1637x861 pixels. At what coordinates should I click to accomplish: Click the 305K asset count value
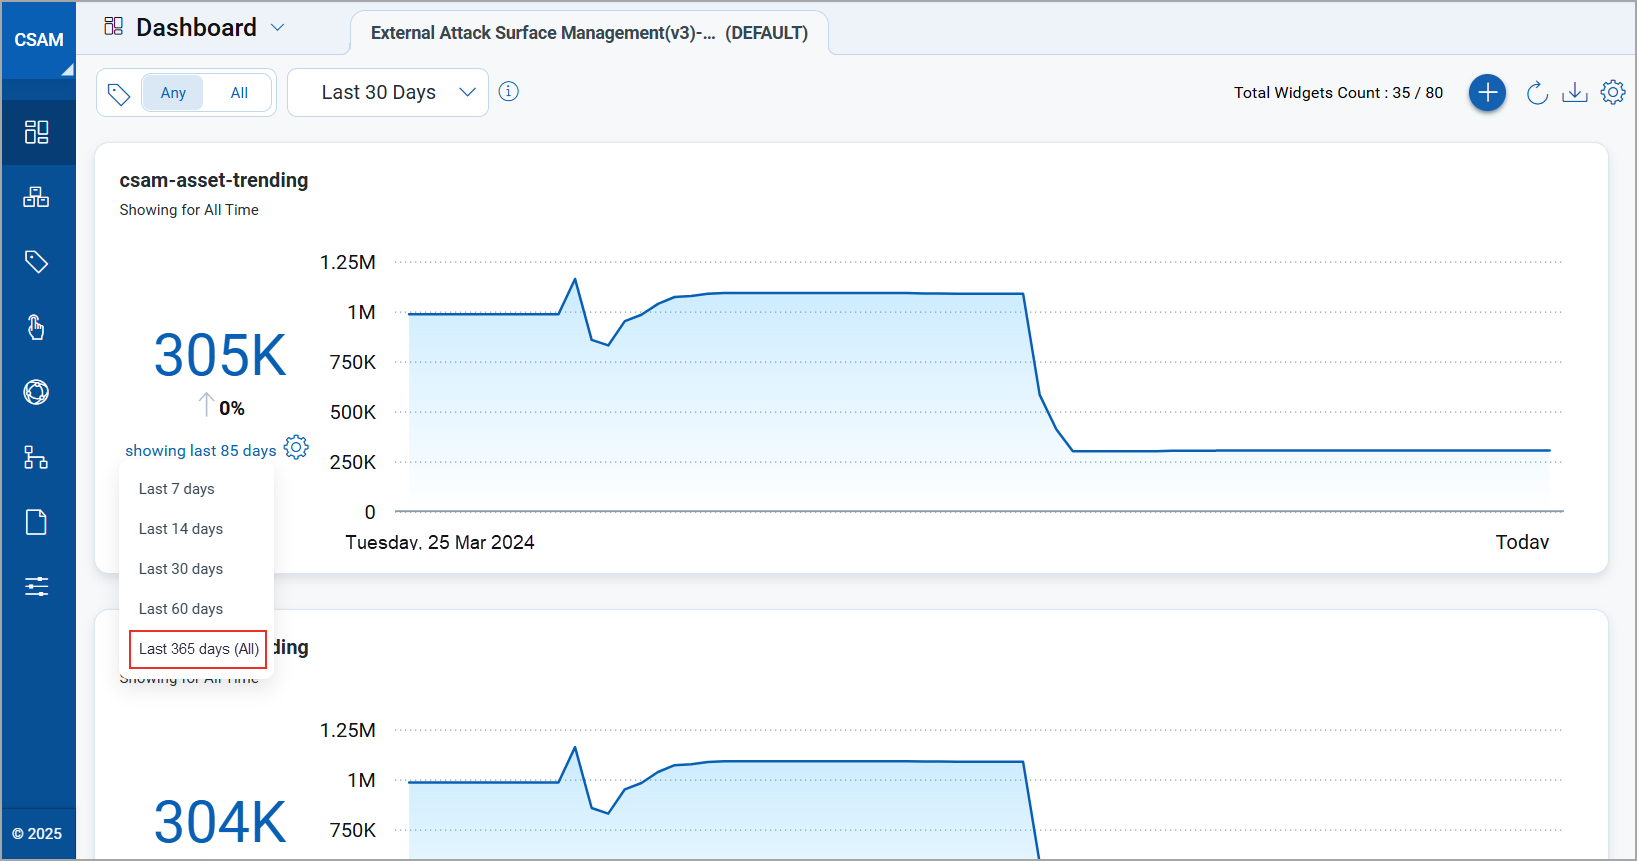[220, 355]
